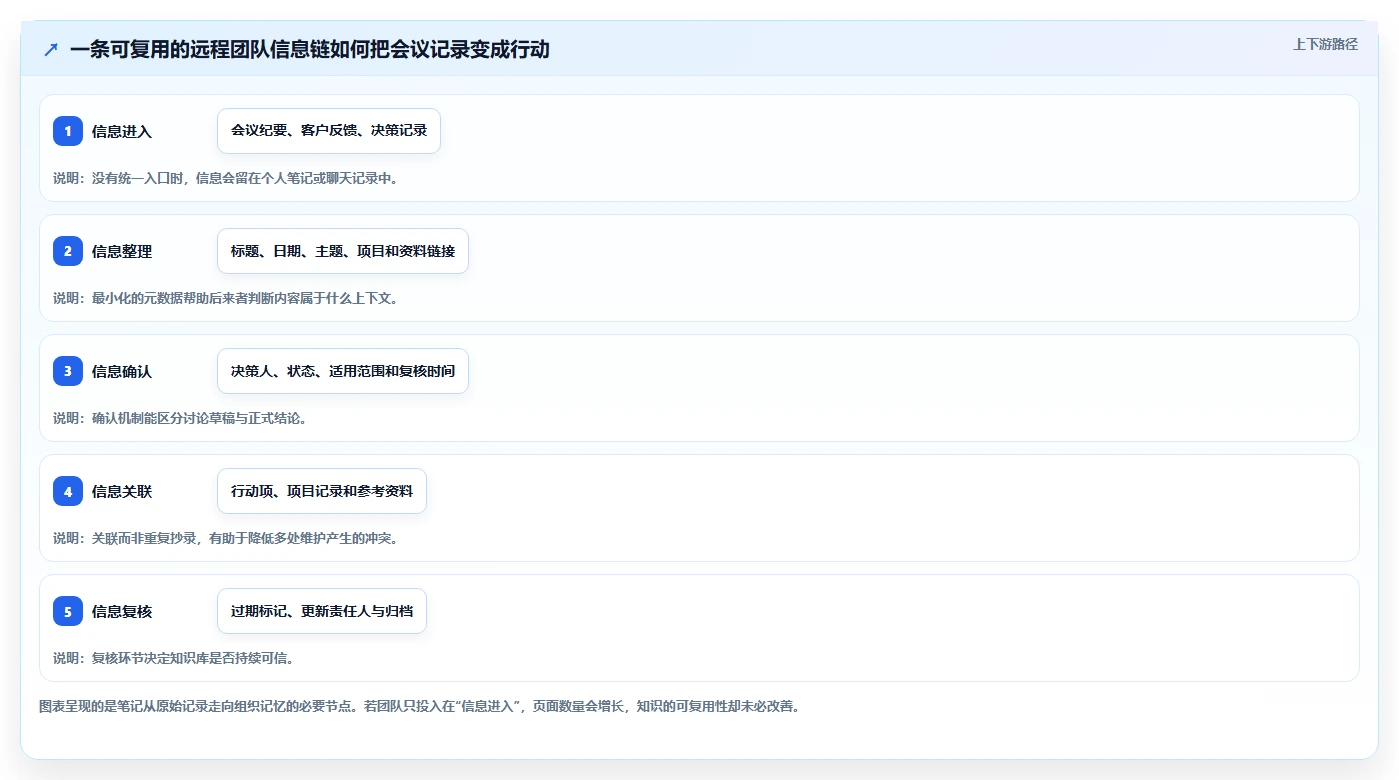Image resolution: width=1399 pixels, height=780 pixels.
Task: Click the step 4 number badge
Action: click(x=68, y=491)
